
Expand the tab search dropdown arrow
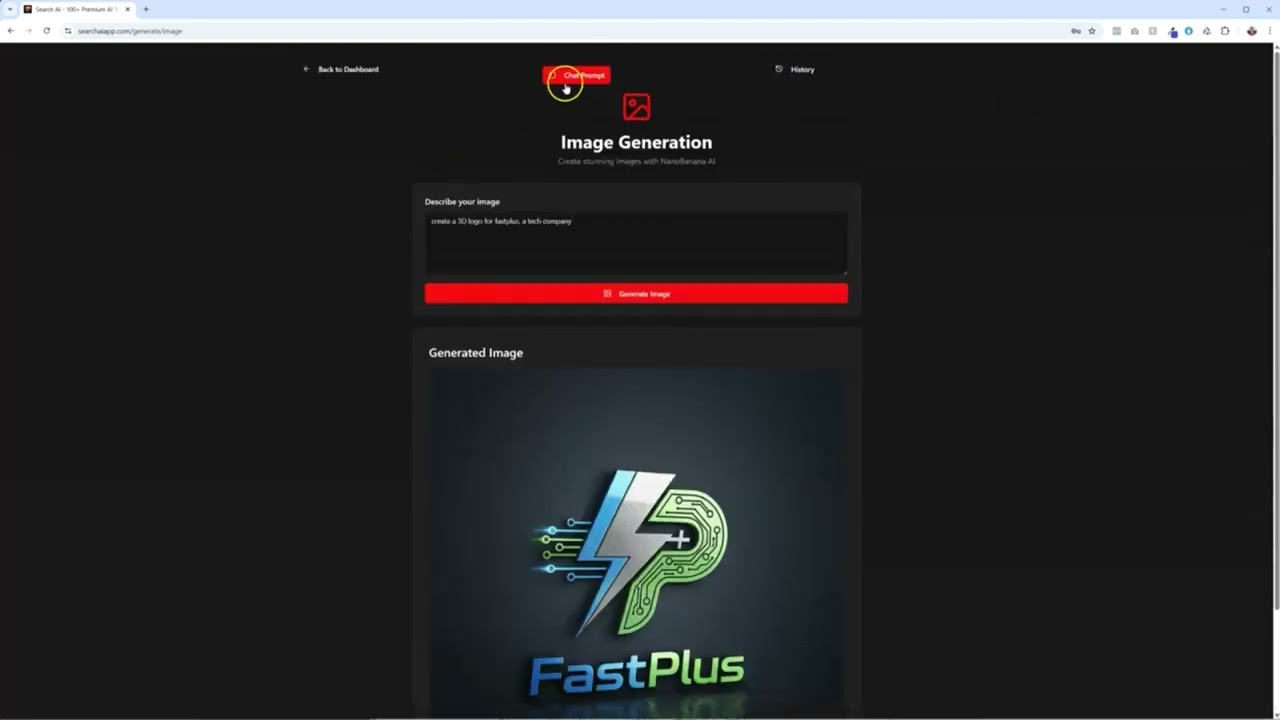tap(9, 9)
